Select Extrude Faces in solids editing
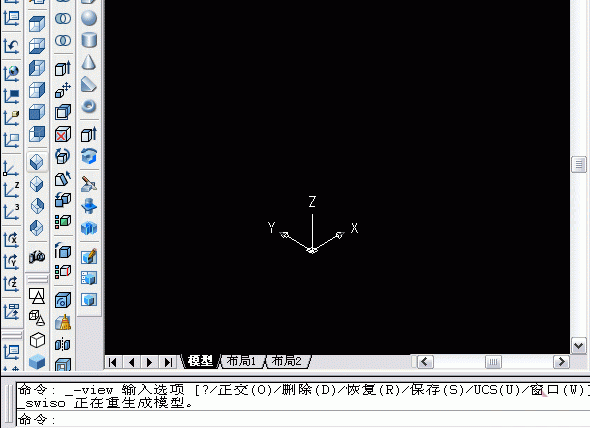This screenshot has height=428, width=590. click(63, 69)
